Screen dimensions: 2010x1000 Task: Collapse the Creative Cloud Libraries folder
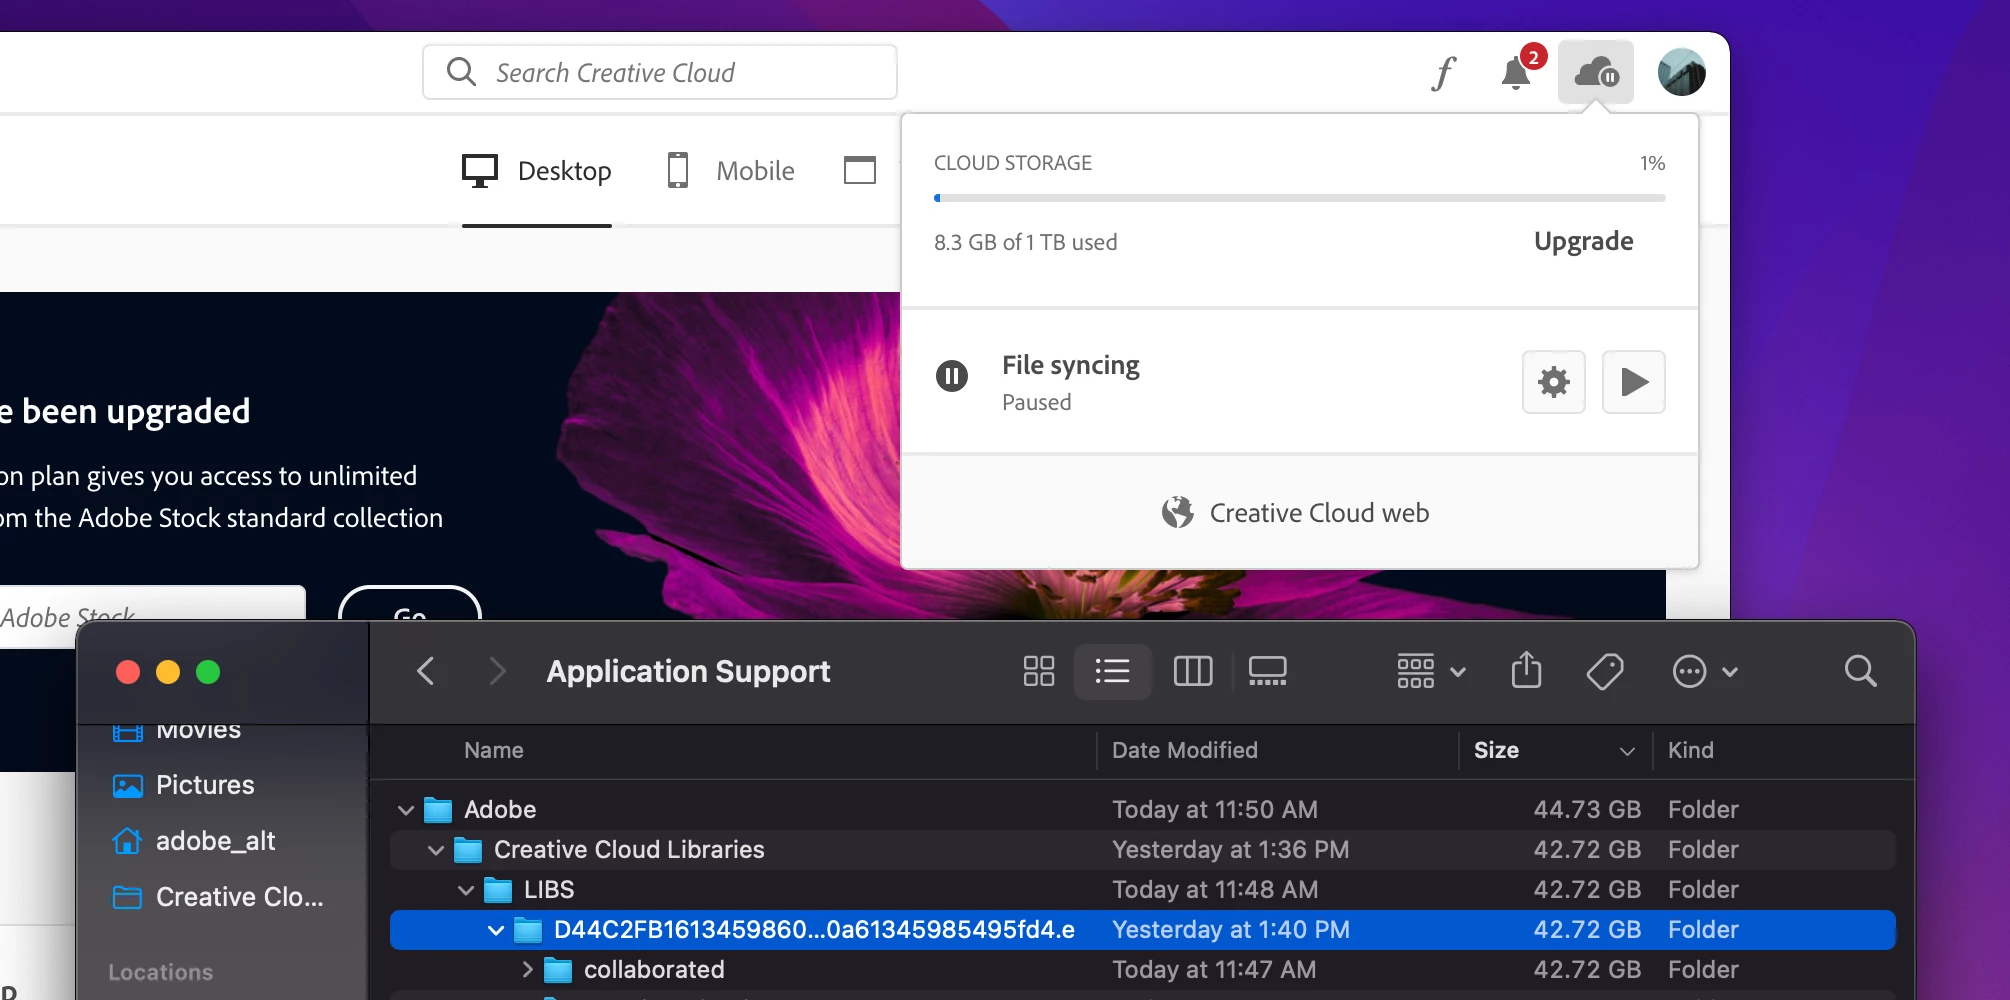click(436, 850)
